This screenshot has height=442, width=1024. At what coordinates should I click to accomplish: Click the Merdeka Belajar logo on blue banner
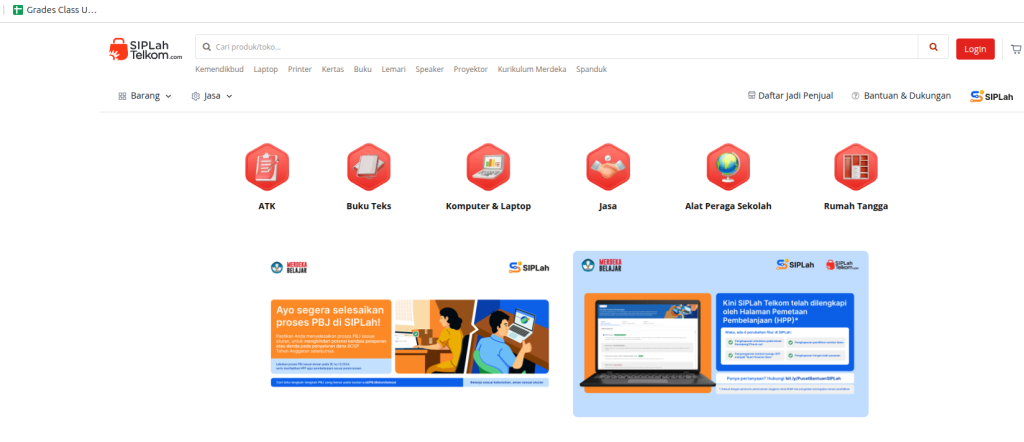pyautogui.click(x=601, y=265)
